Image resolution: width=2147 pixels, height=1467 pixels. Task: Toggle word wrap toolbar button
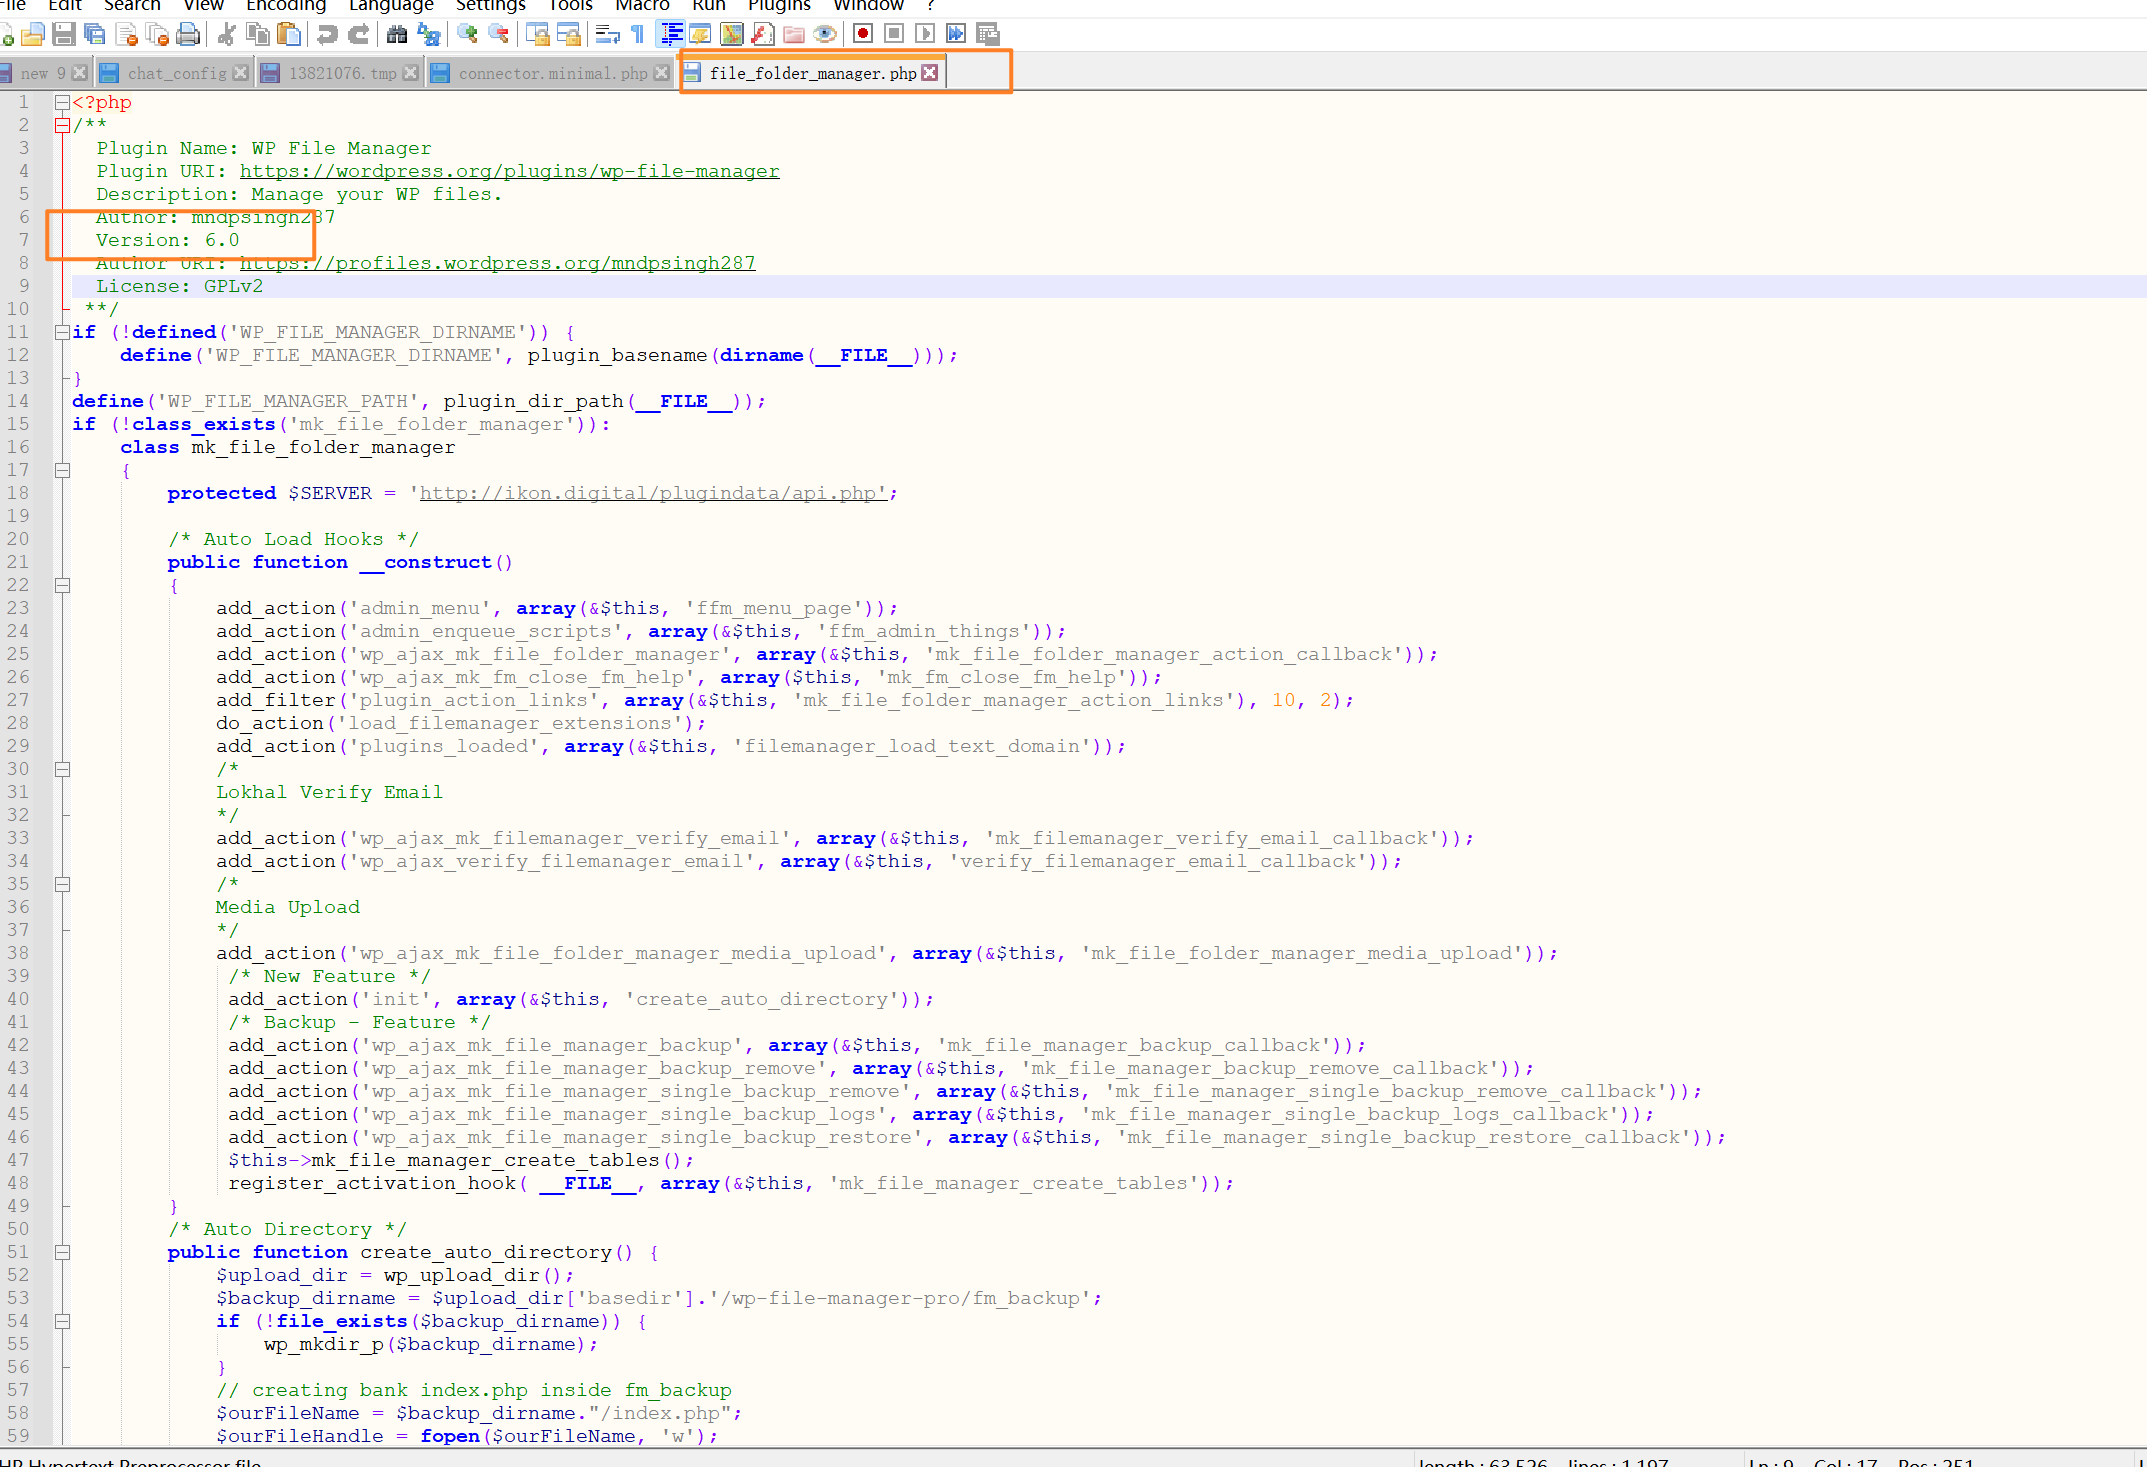[x=607, y=35]
